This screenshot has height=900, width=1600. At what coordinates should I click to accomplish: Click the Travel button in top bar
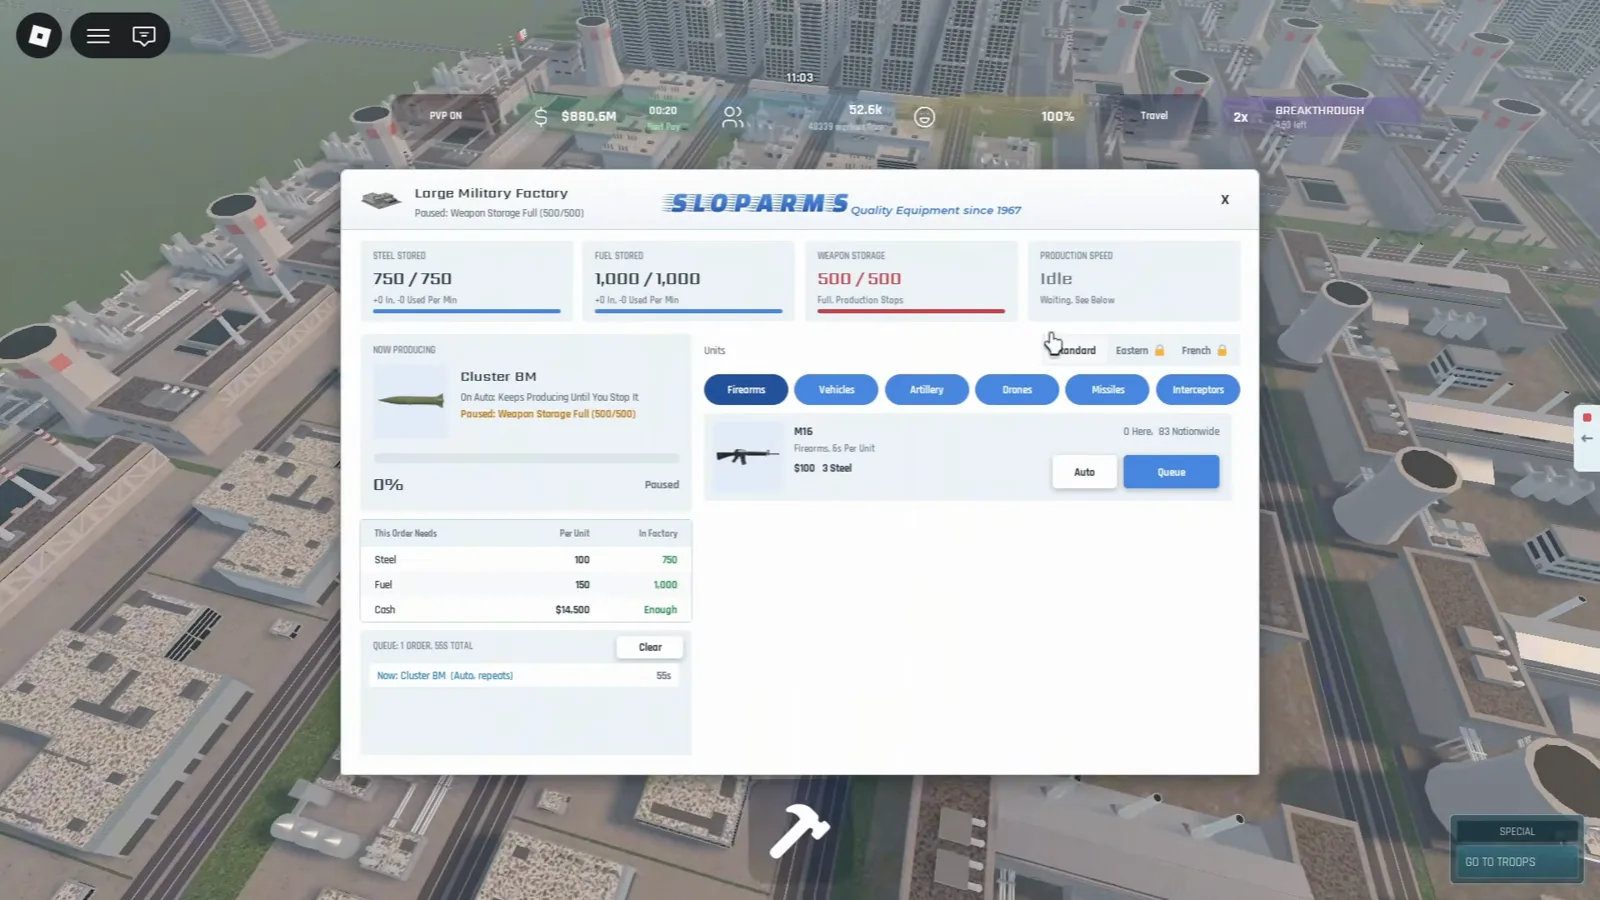click(1154, 116)
